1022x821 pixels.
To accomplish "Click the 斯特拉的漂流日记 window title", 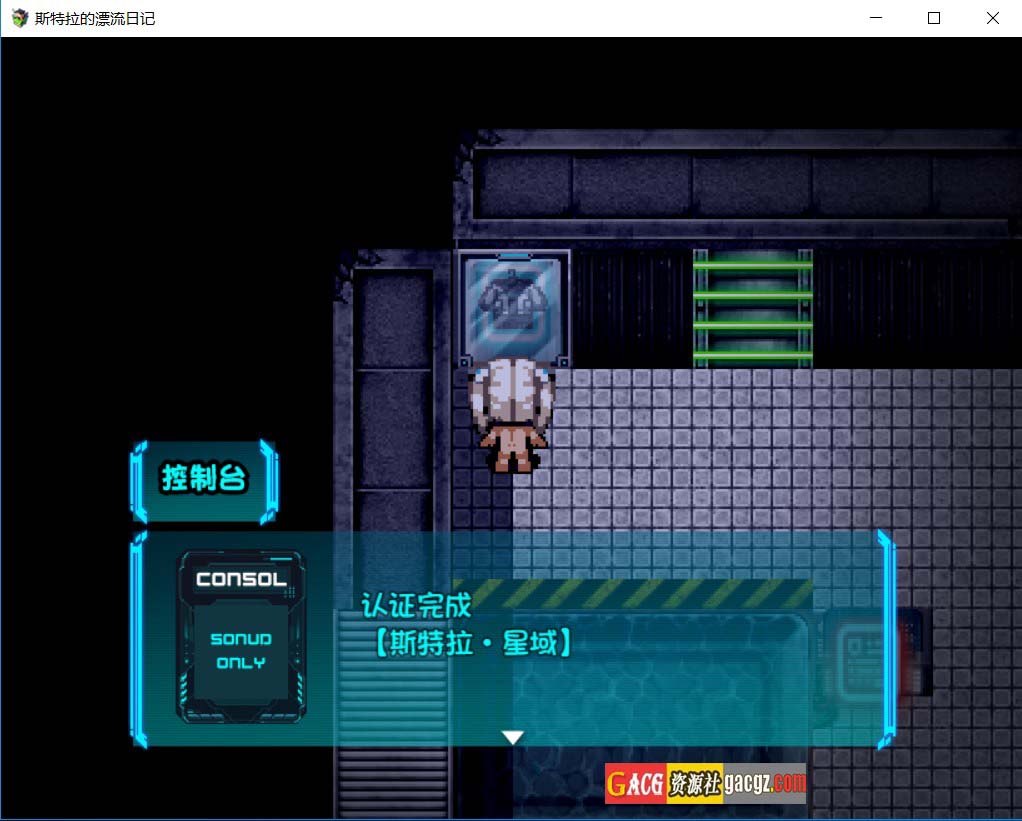I will tap(95, 18).
